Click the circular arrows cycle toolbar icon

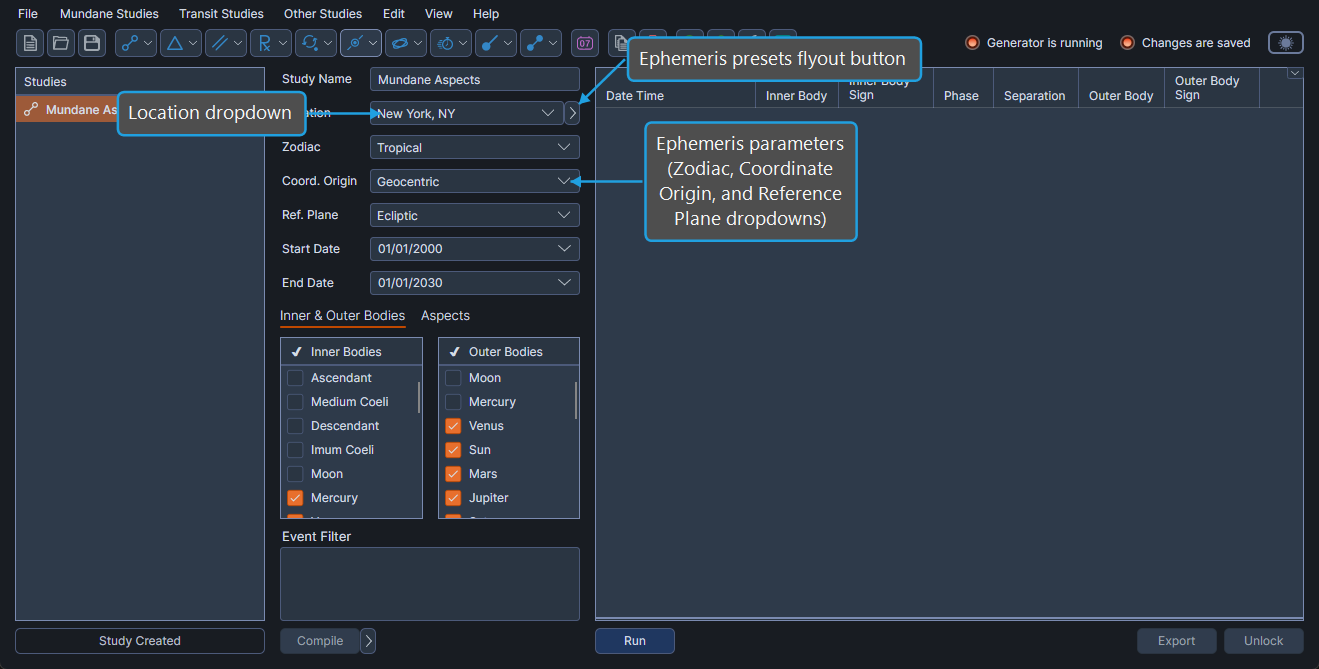[309, 43]
